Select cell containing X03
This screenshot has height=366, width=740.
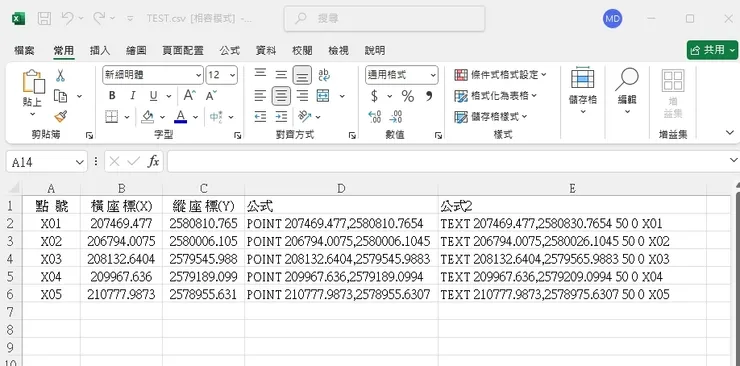[51, 259]
